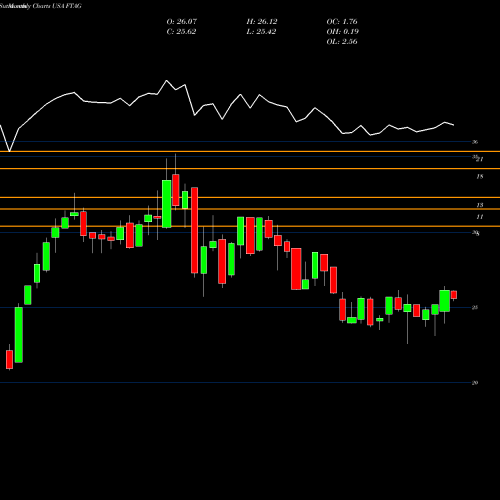Click the 11 level label on right
Screen dimensions: 500x500
480,217
